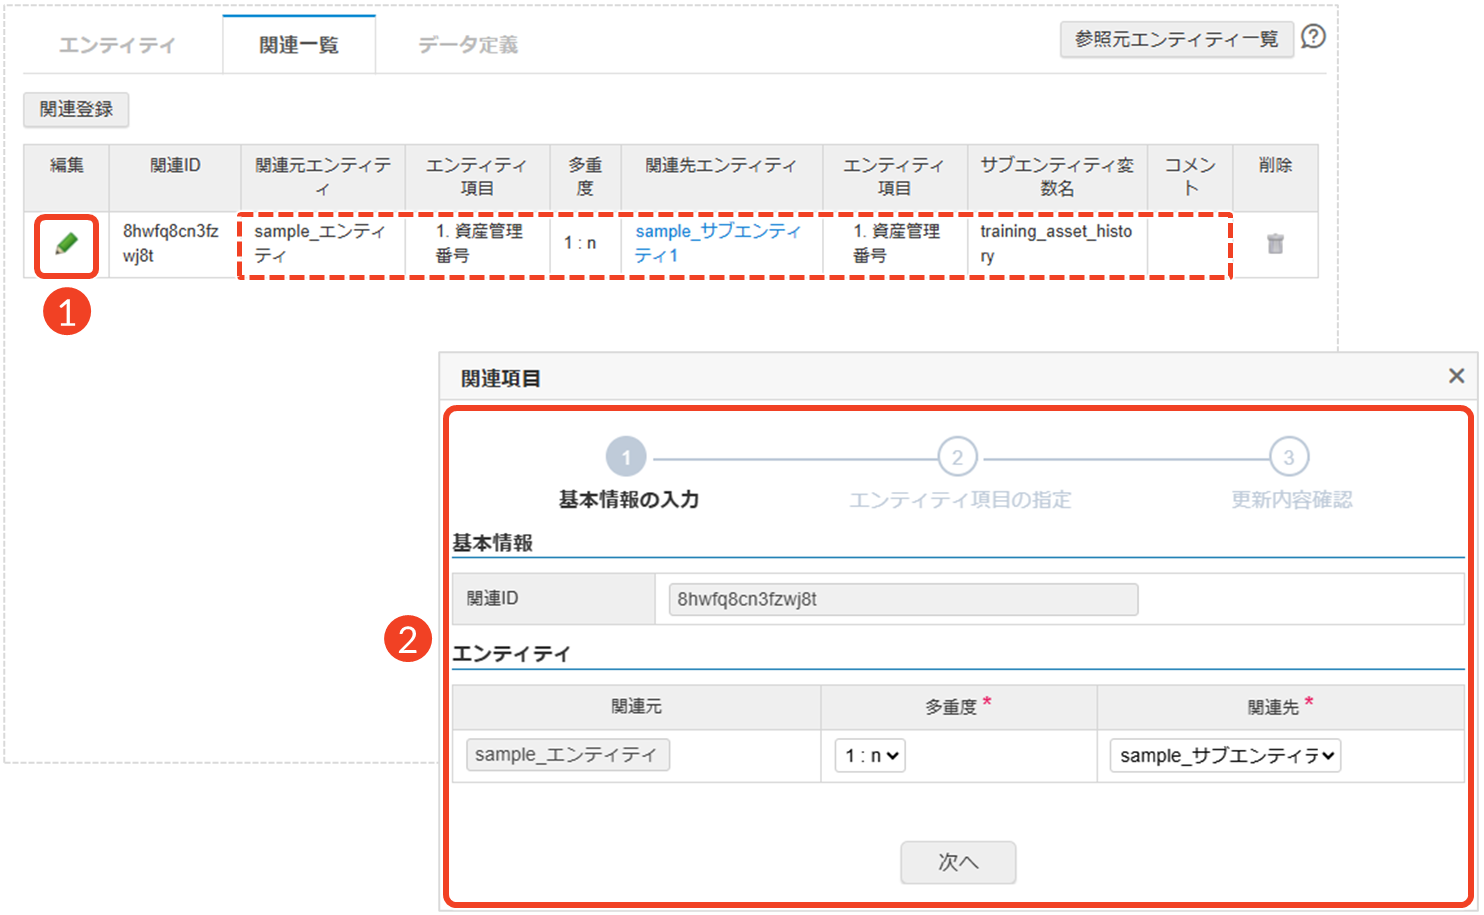Image resolution: width=1484 pixels, height=915 pixels.
Task: Open the 多重度 1:n dropdown
Action: (x=870, y=756)
